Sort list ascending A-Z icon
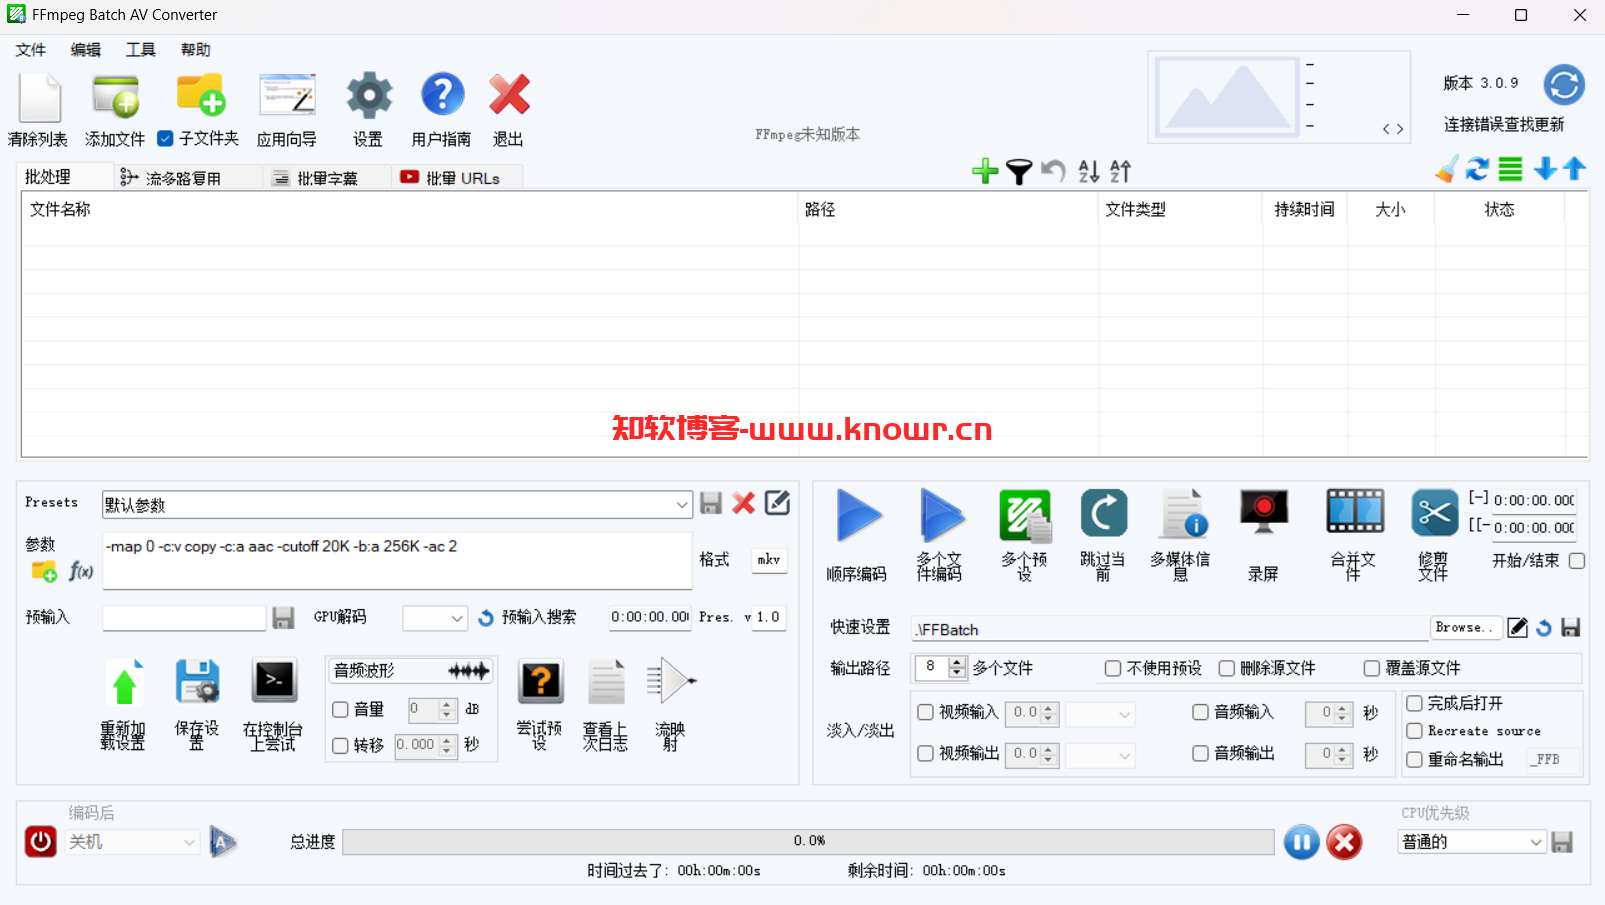 pyautogui.click(x=1089, y=172)
